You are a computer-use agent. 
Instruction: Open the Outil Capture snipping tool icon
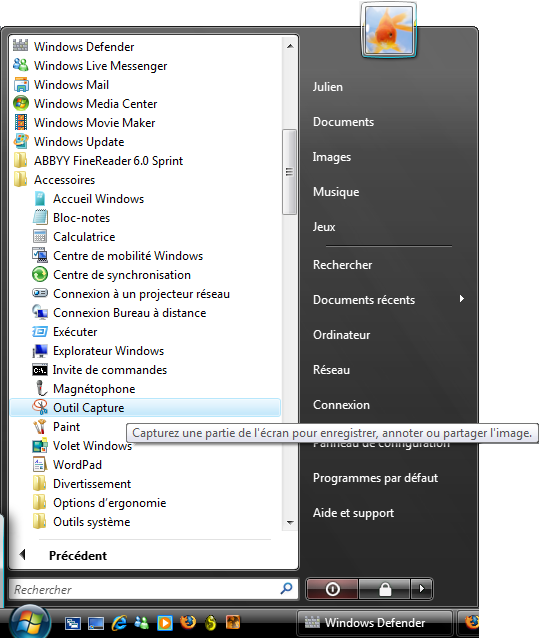click(40, 407)
